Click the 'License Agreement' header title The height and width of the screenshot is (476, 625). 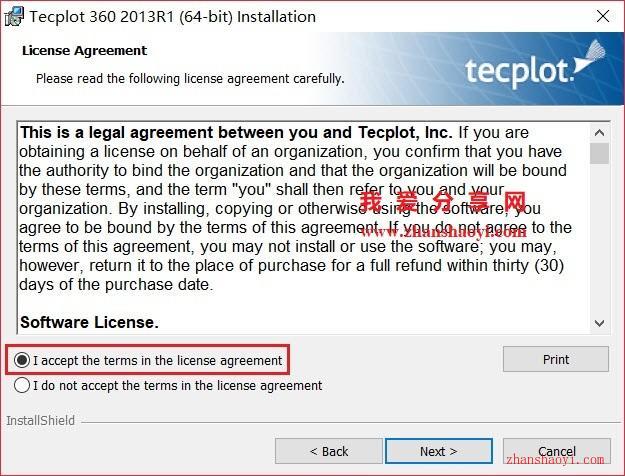click(85, 51)
